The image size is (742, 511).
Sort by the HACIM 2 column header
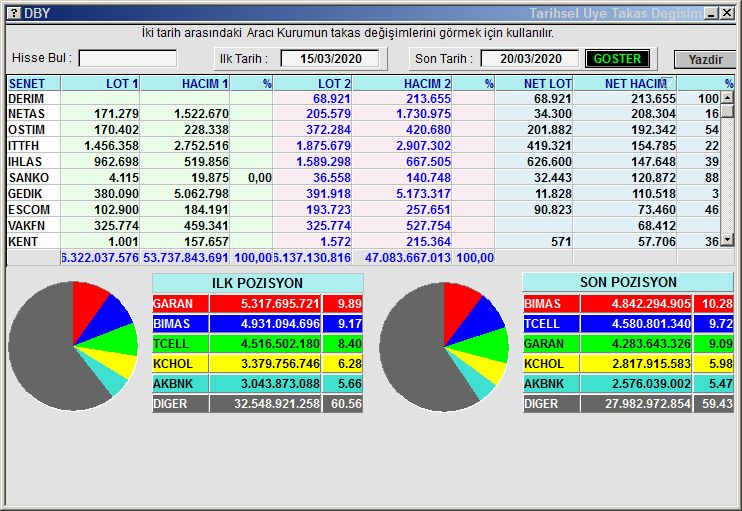[x=402, y=84]
